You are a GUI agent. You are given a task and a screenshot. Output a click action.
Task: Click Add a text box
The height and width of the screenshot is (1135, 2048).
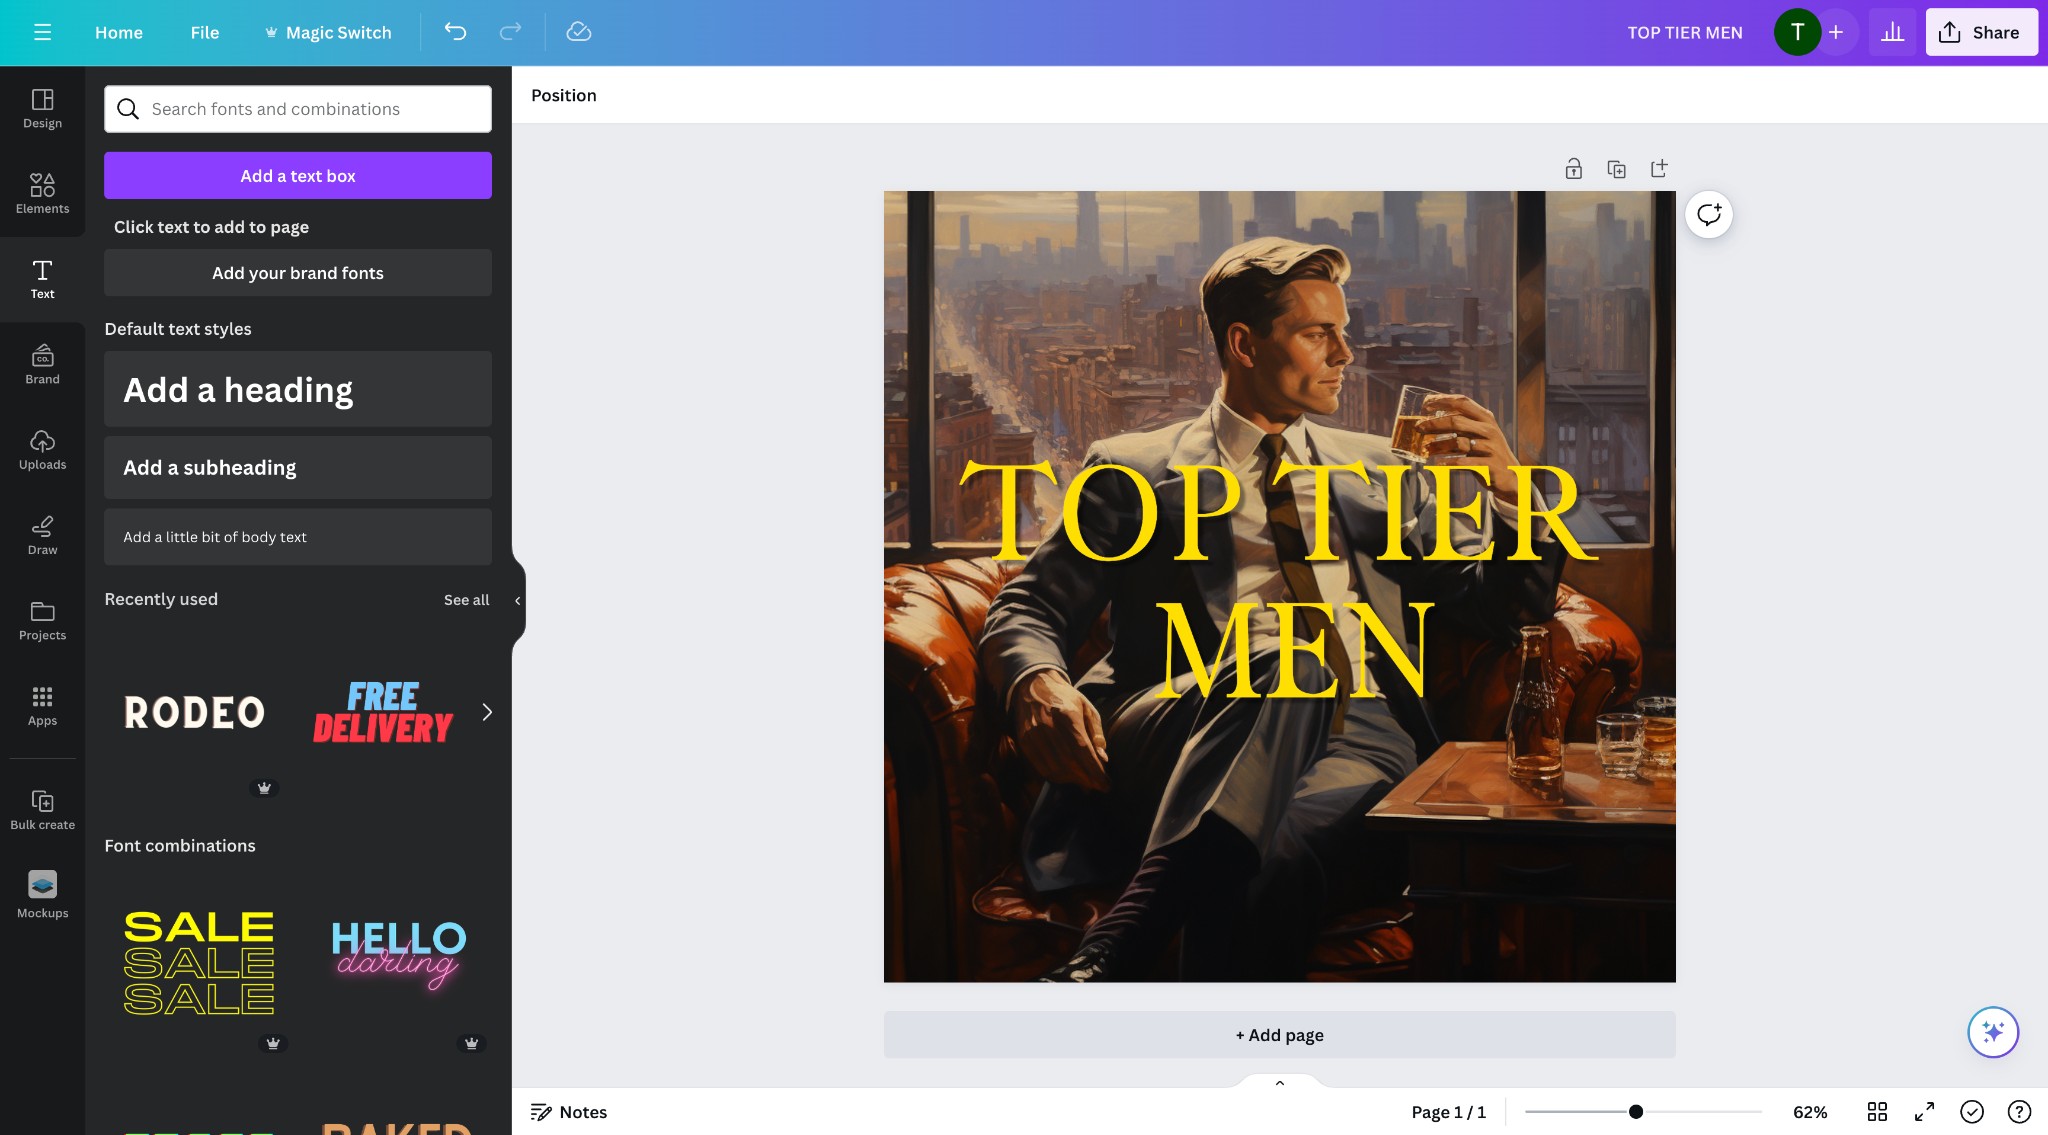tap(298, 175)
